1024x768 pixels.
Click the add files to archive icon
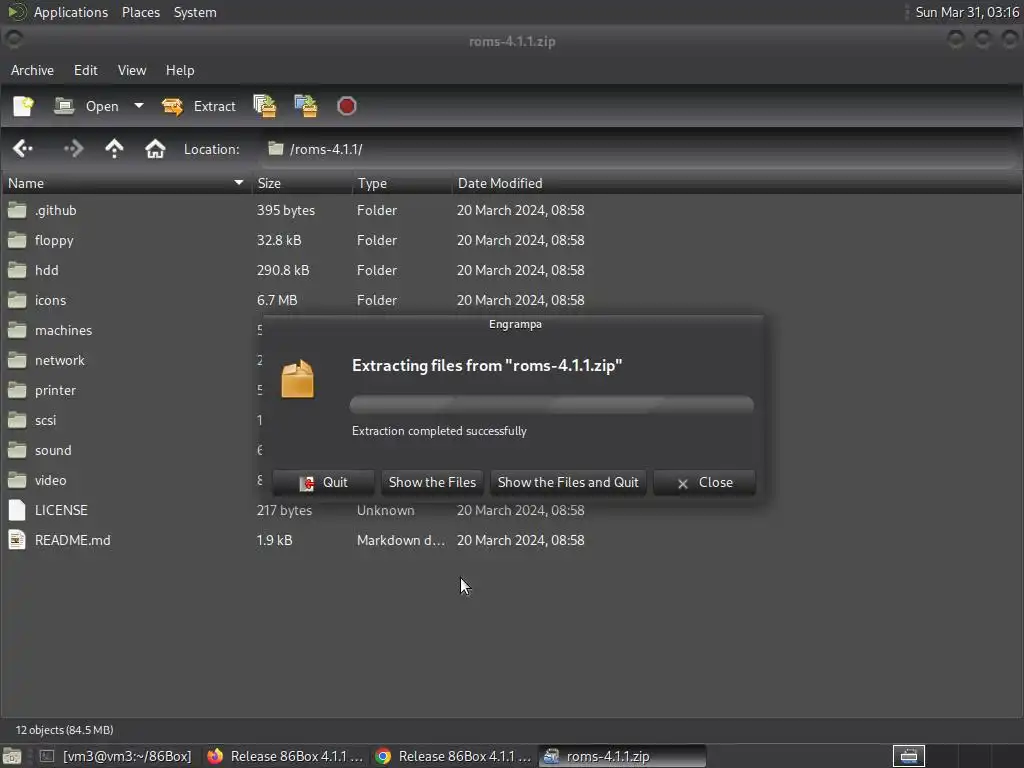pos(265,106)
